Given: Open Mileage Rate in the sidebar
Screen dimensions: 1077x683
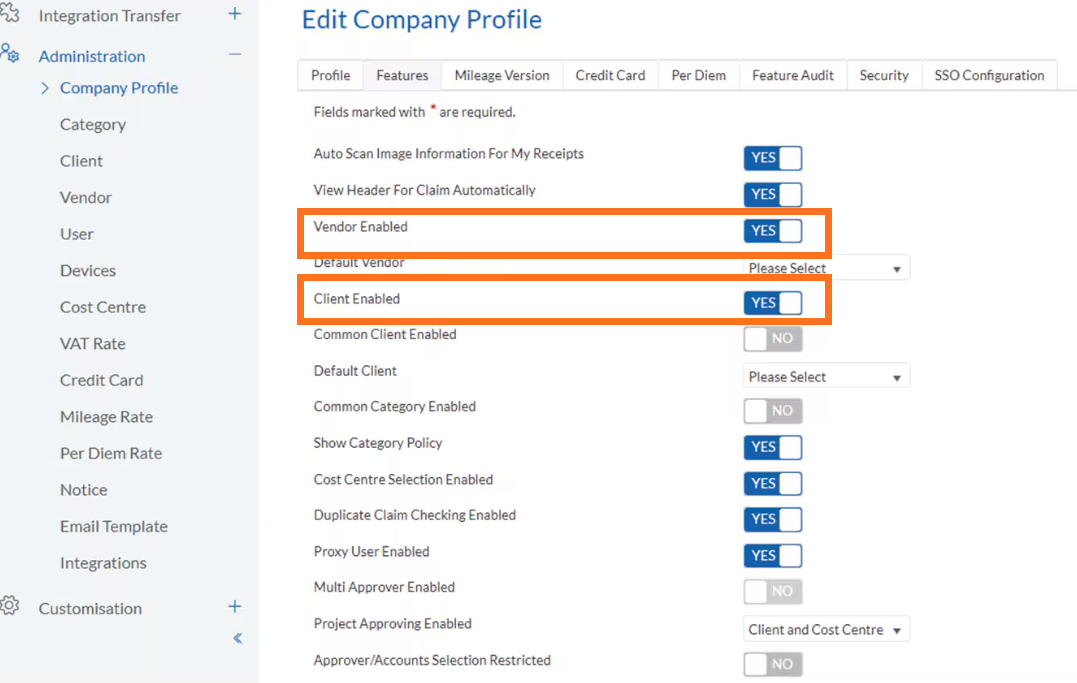Looking at the screenshot, I should [106, 417].
